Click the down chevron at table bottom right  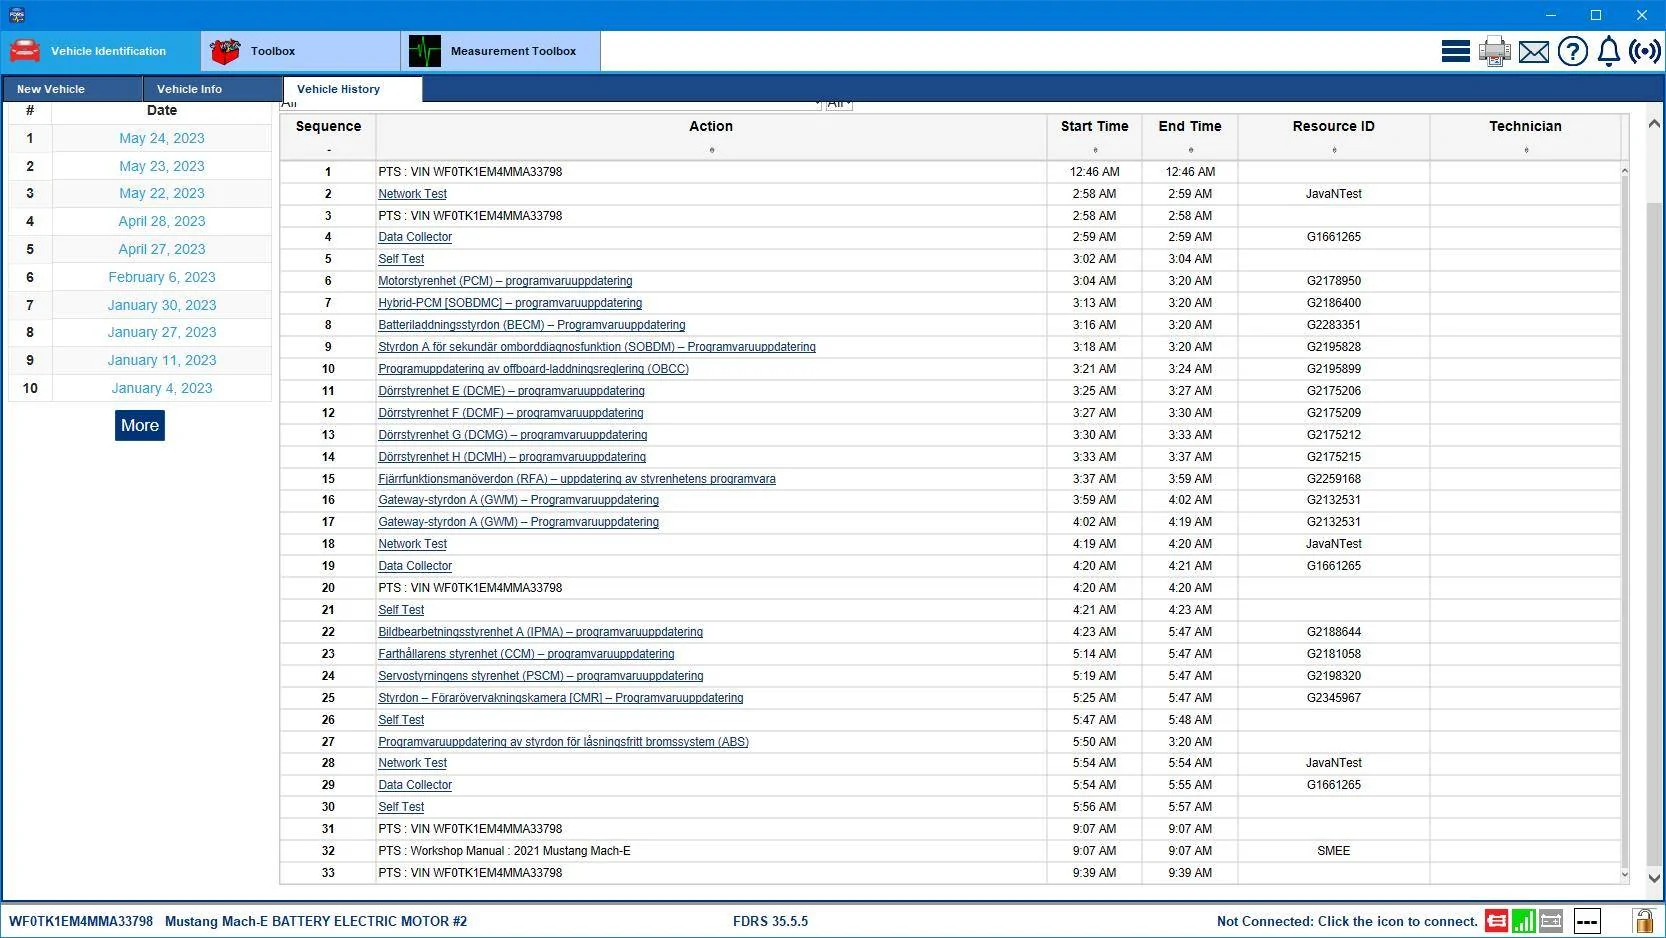point(1654,878)
